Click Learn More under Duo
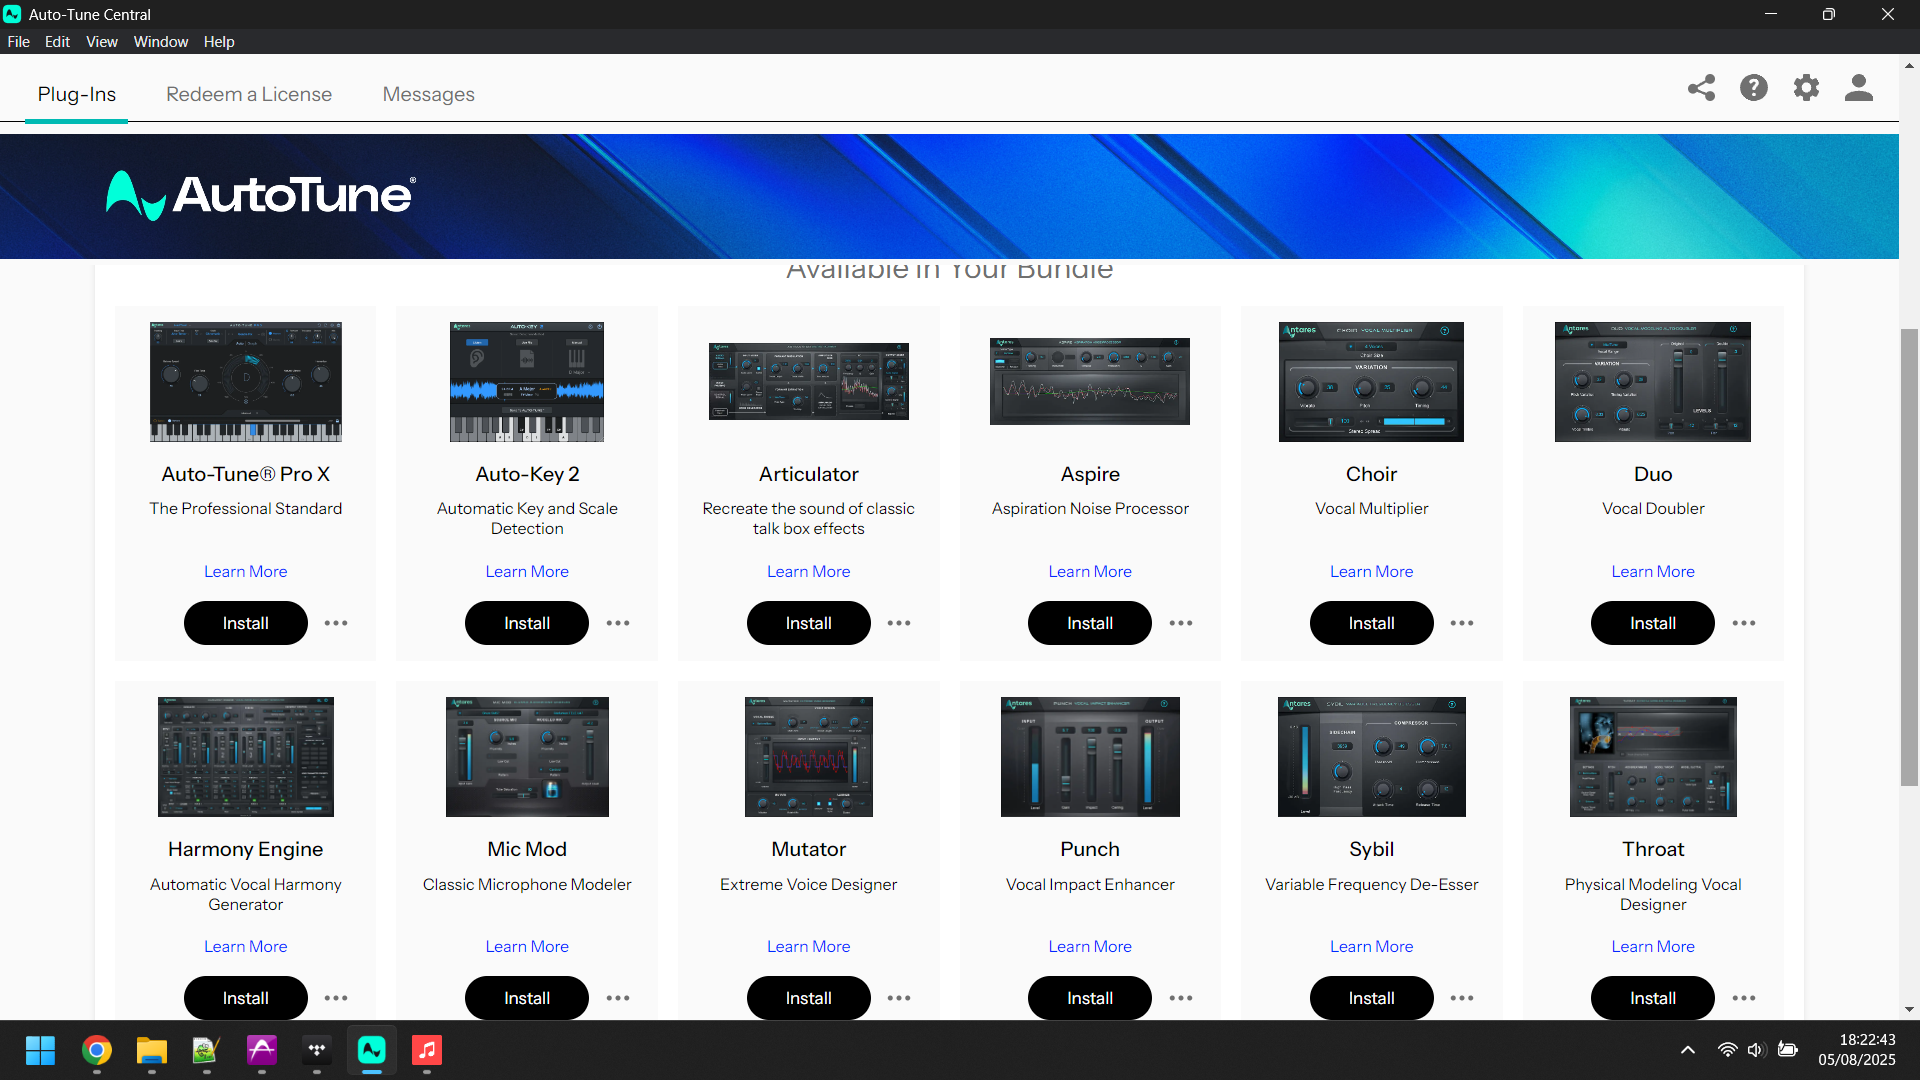 (x=1653, y=571)
